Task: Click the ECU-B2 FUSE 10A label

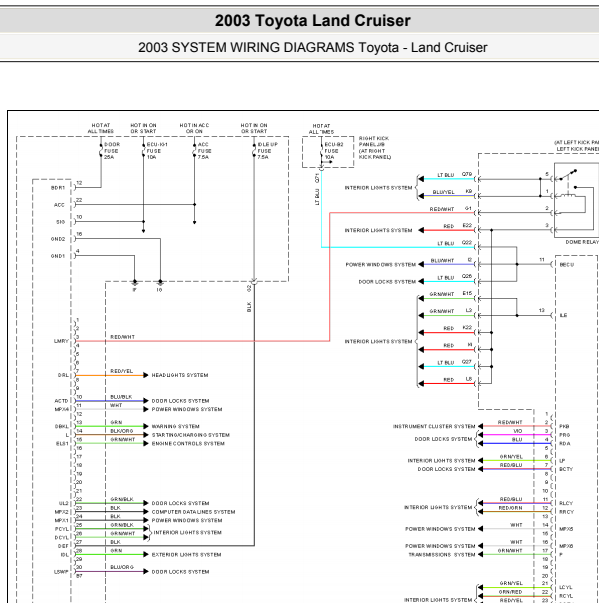Action: click(x=334, y=151)
